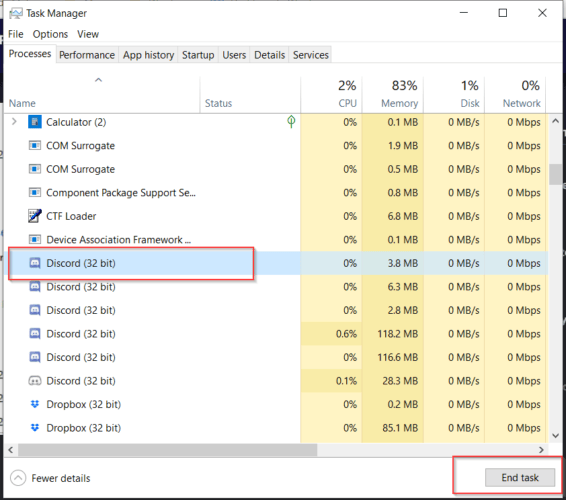The image size is (566, 500).
Task: Click Device Association Framework icon
Action: click(35, 239)
